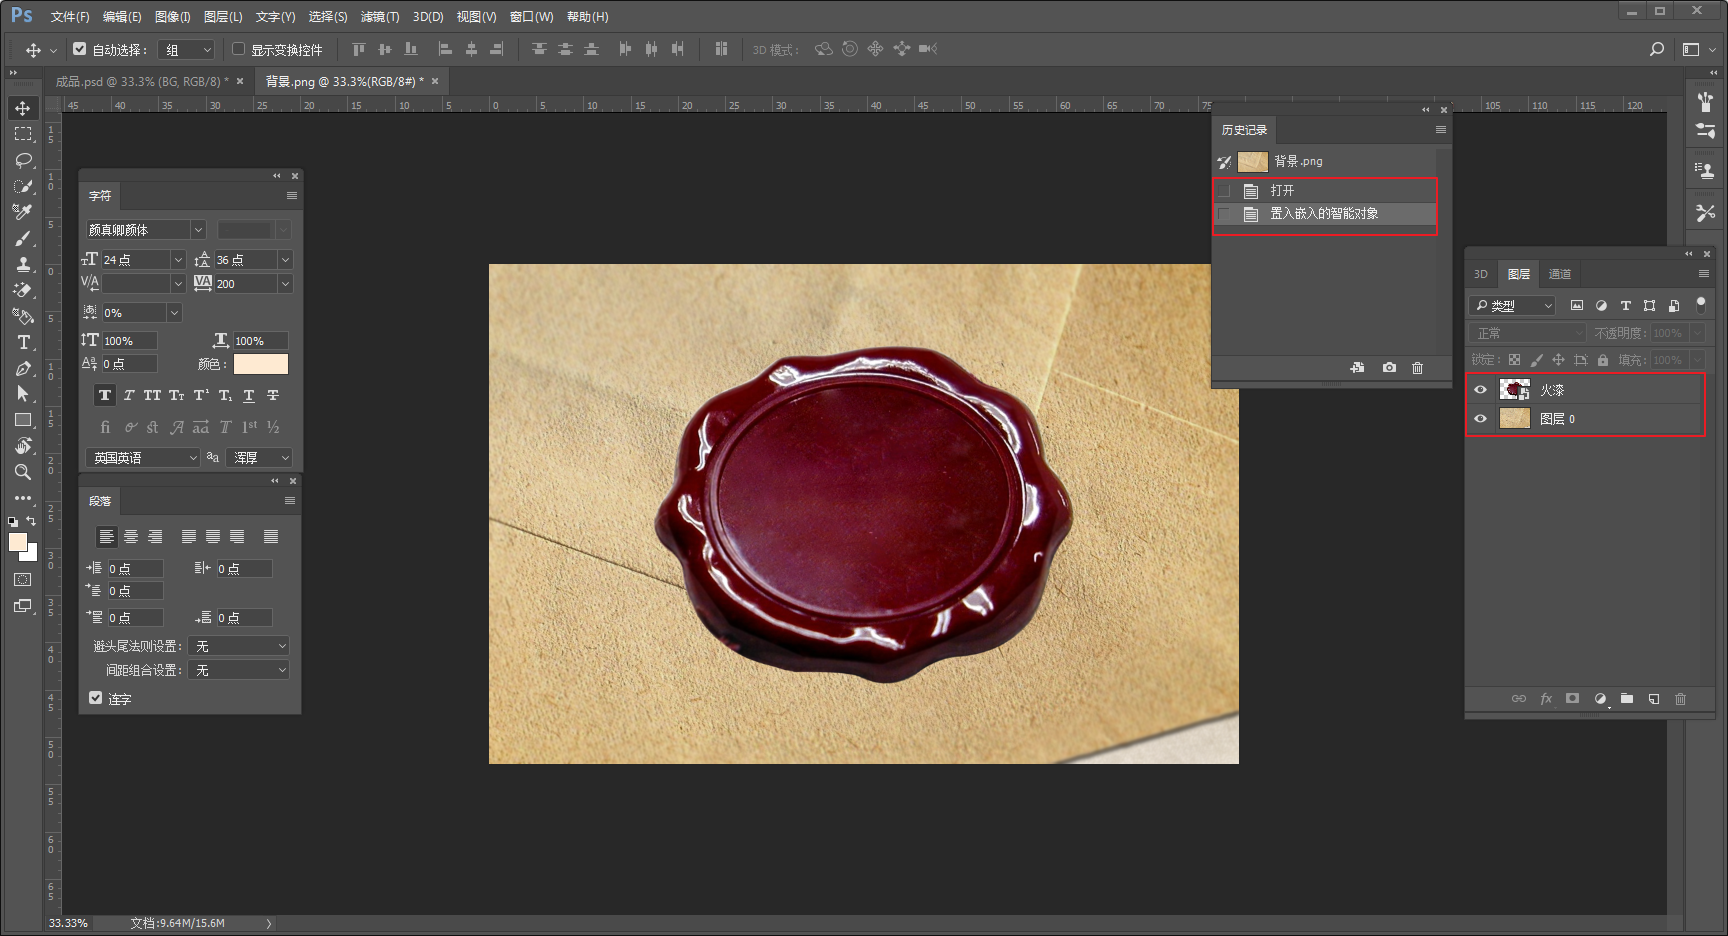This screenshot has width=1728, height=936.
Task: Set history brush source to 置入嵌入的智能对象 state
Action: tap(1224, 214)
